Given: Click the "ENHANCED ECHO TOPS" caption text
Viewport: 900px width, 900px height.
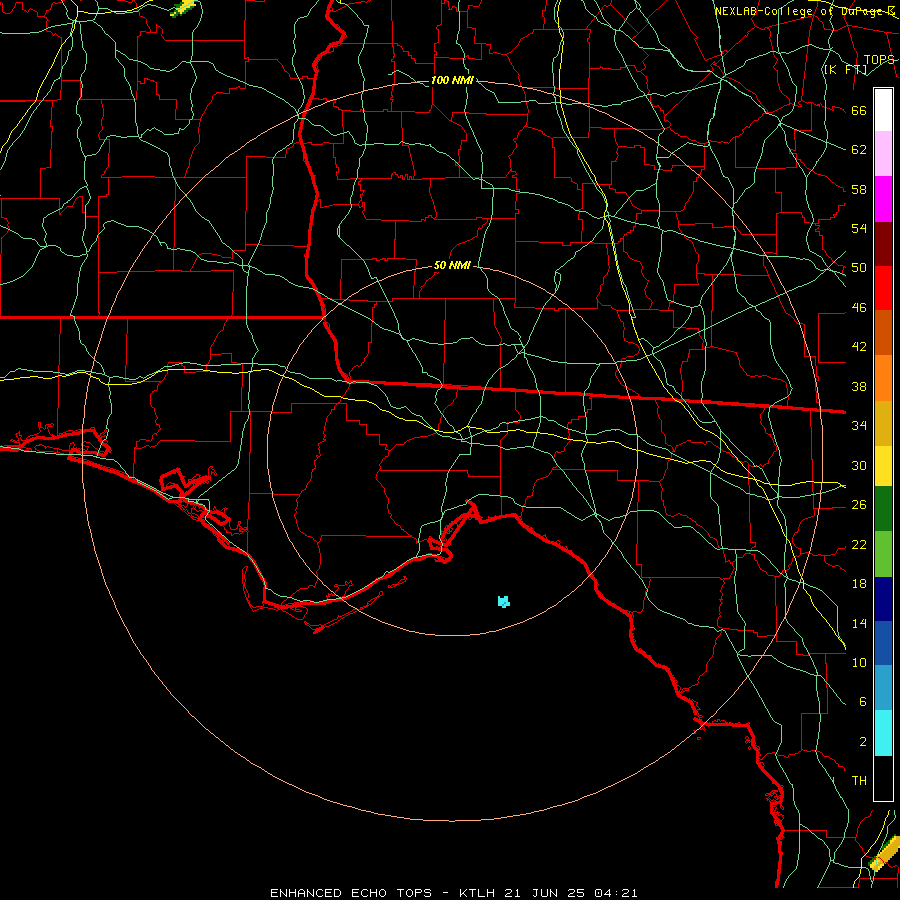Looking at the screenshot, I should click(x=351, y=893).
